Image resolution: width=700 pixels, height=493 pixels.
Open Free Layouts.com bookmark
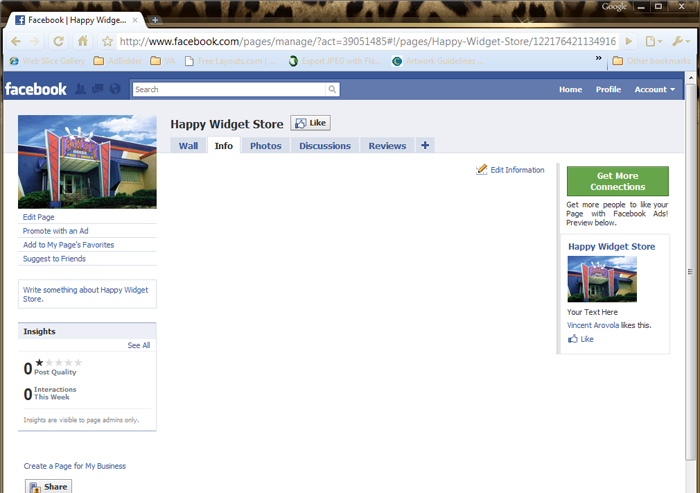(x=230, y=61)
